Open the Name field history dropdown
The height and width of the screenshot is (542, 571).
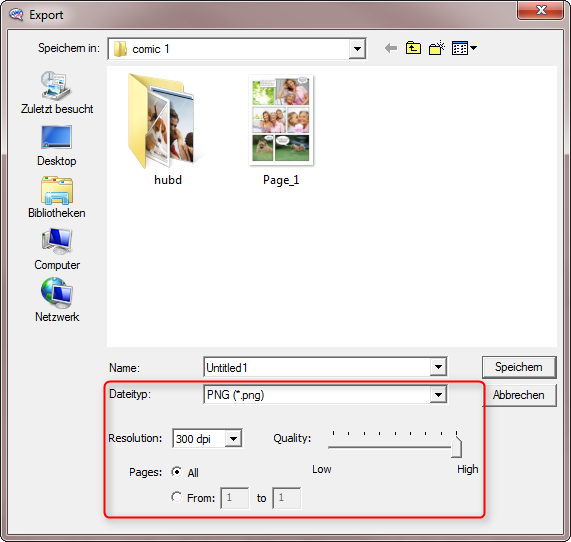pyautogui.click(x=438, y=367)
